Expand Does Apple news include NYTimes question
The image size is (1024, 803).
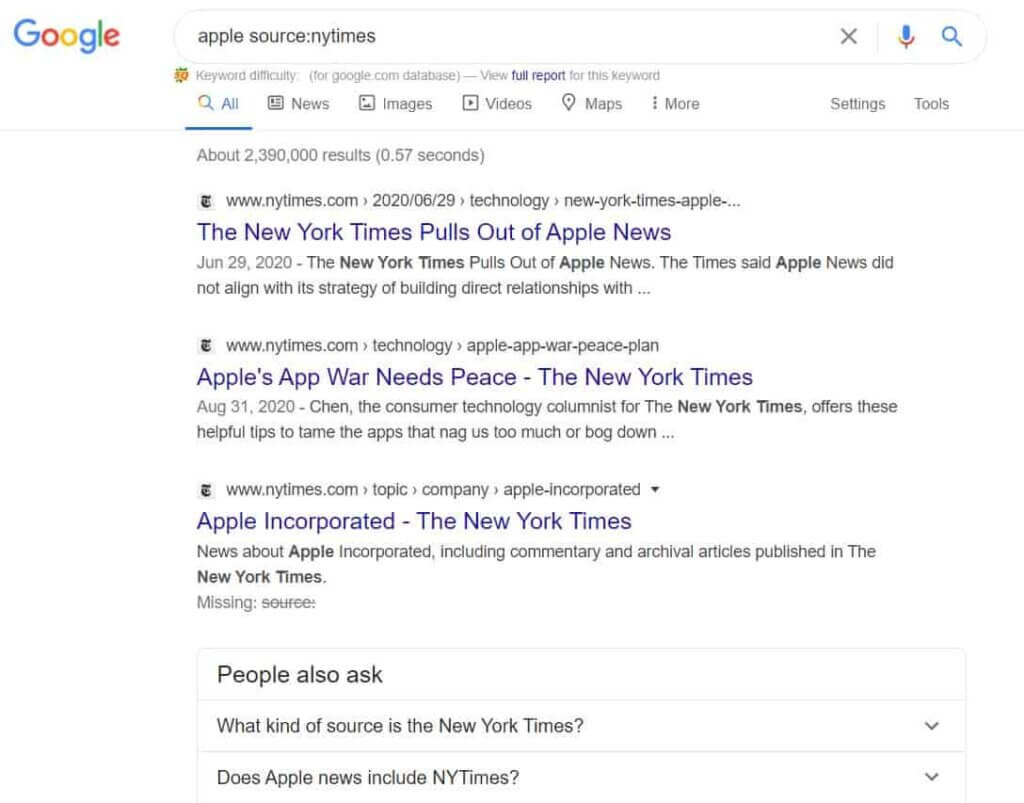click(581, 778)
